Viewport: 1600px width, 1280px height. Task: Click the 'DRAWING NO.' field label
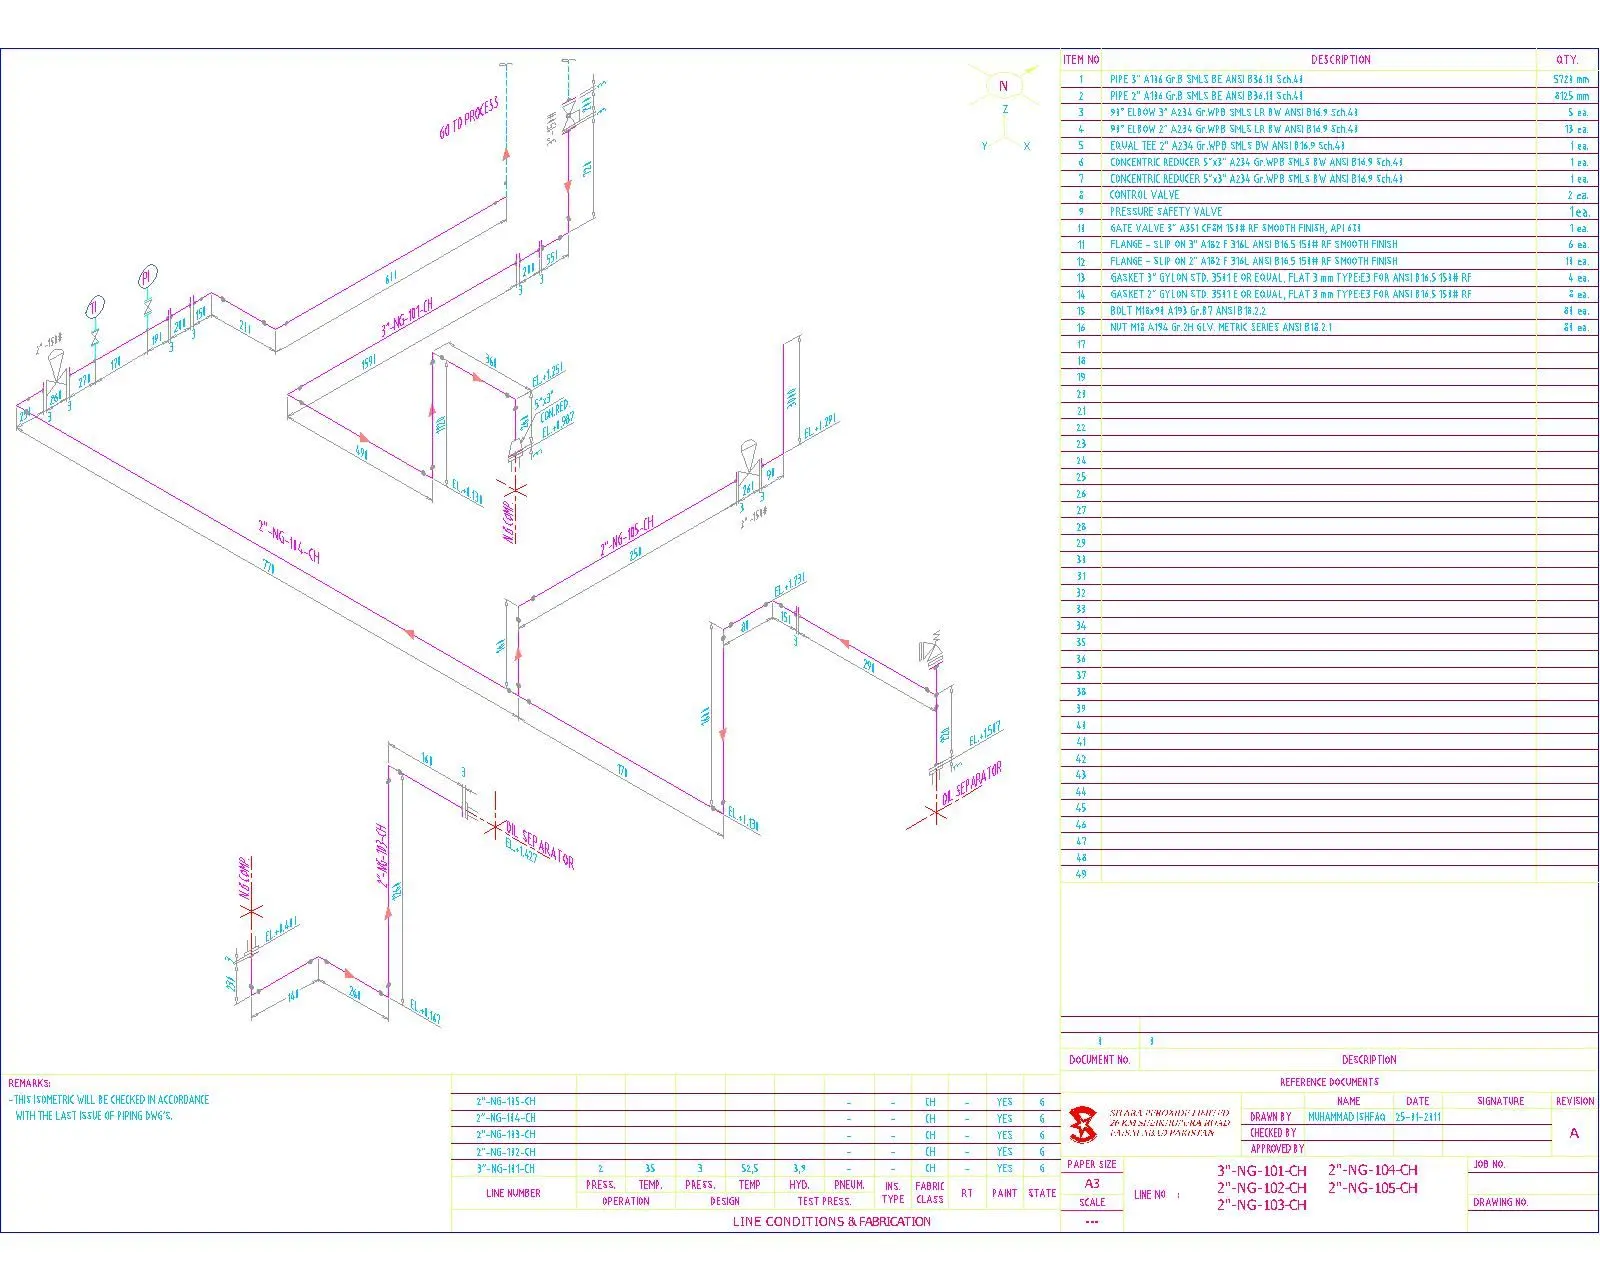pos(1500,1203)
